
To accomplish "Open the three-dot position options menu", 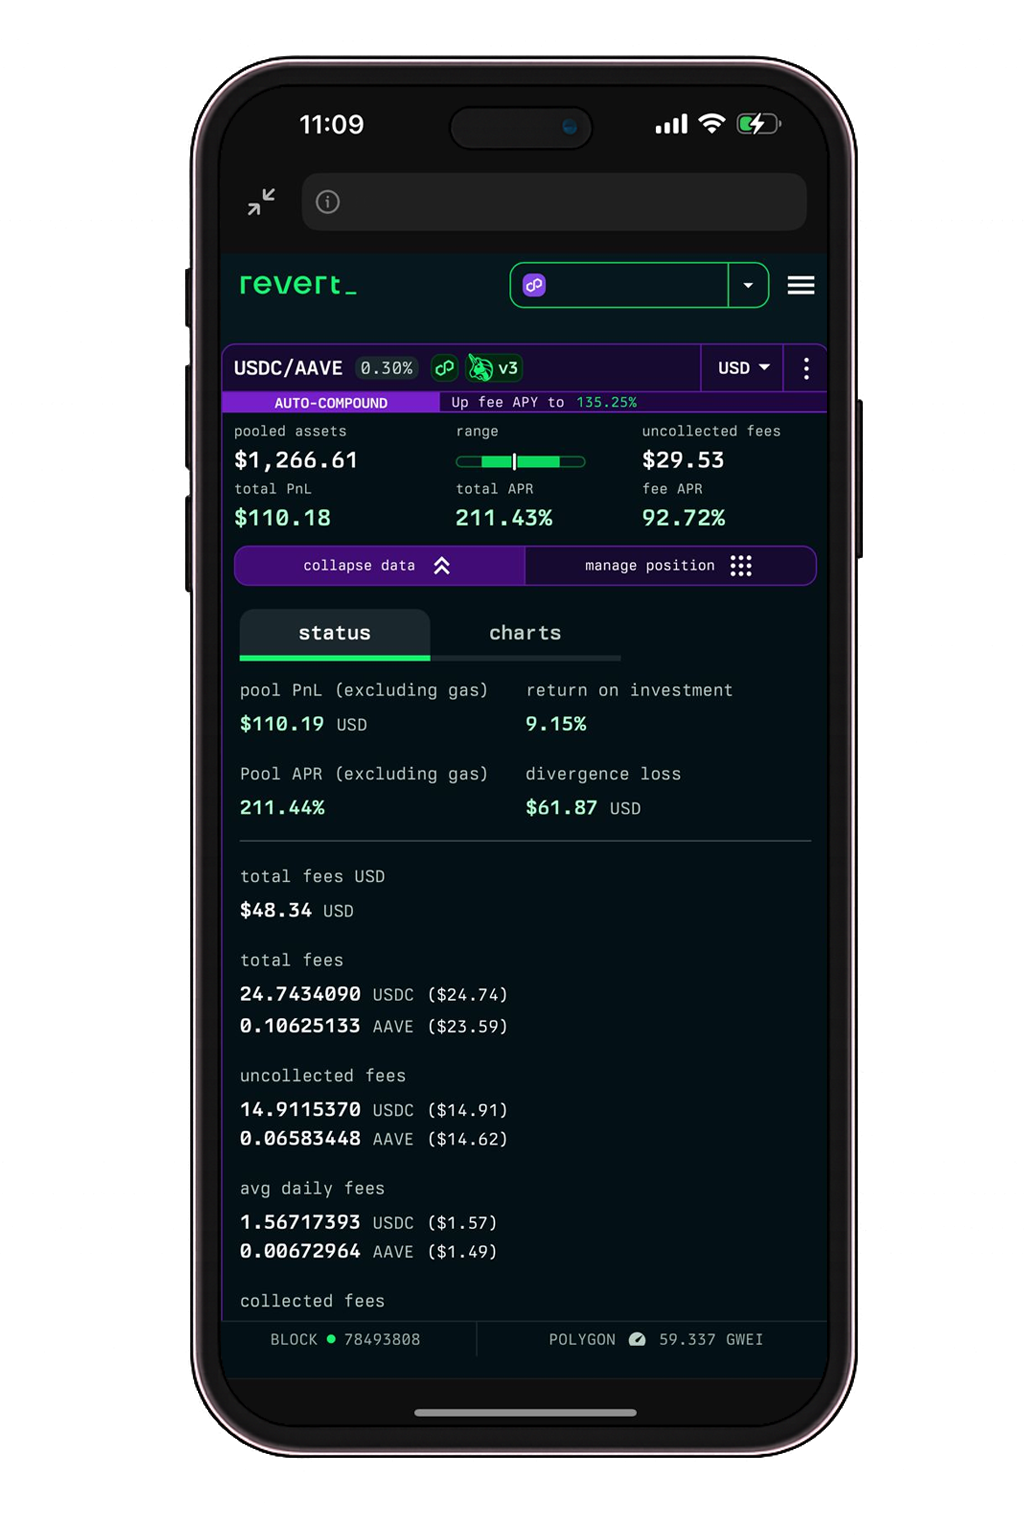I will pos(805,368).
